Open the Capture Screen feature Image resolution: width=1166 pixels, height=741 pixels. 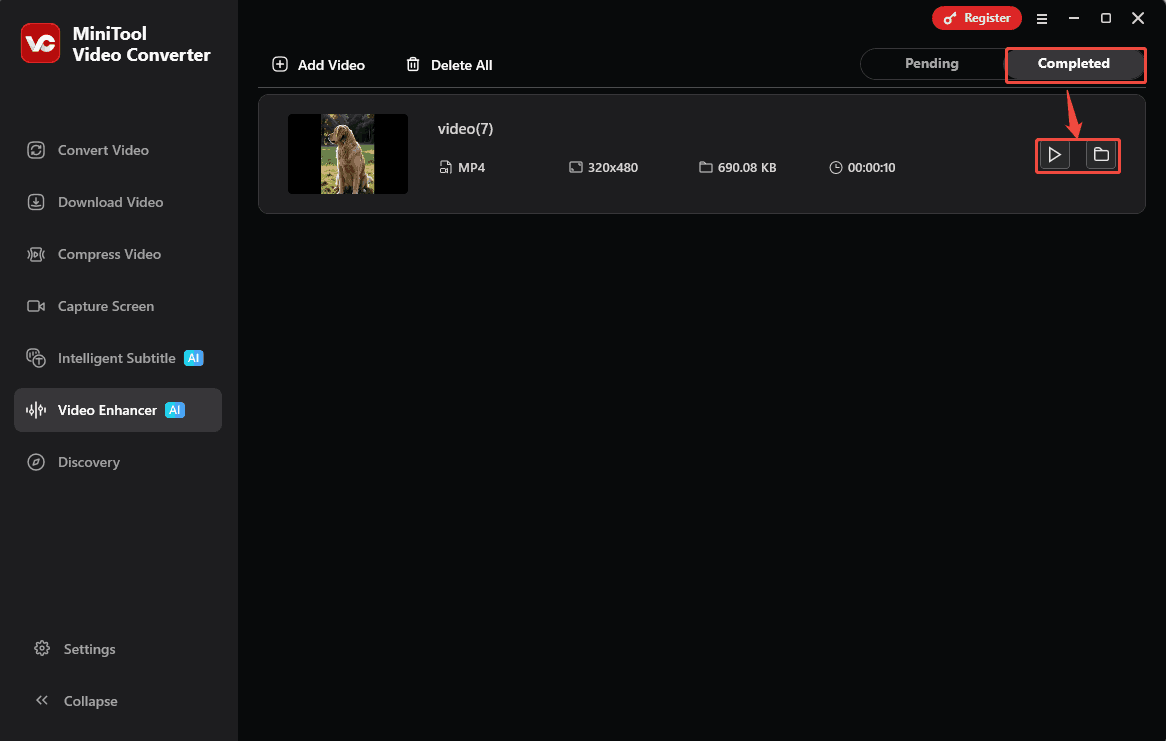click(x=36, y=306)
